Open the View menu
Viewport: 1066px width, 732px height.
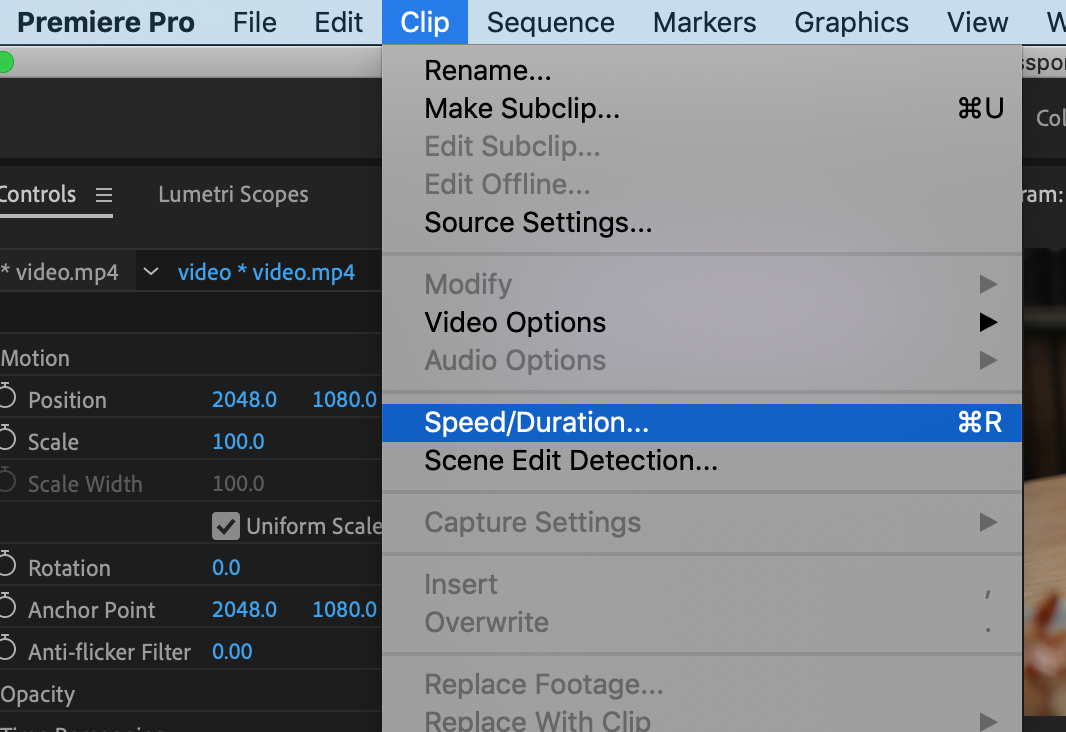click(x=978, y=22)
